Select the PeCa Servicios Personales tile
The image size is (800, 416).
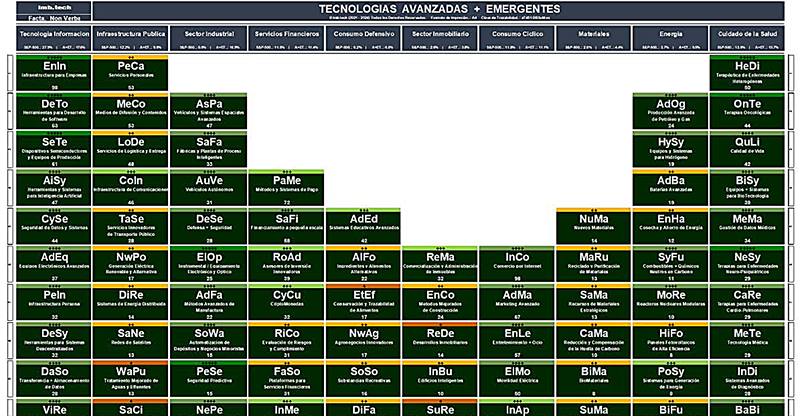tap(131, 71)
